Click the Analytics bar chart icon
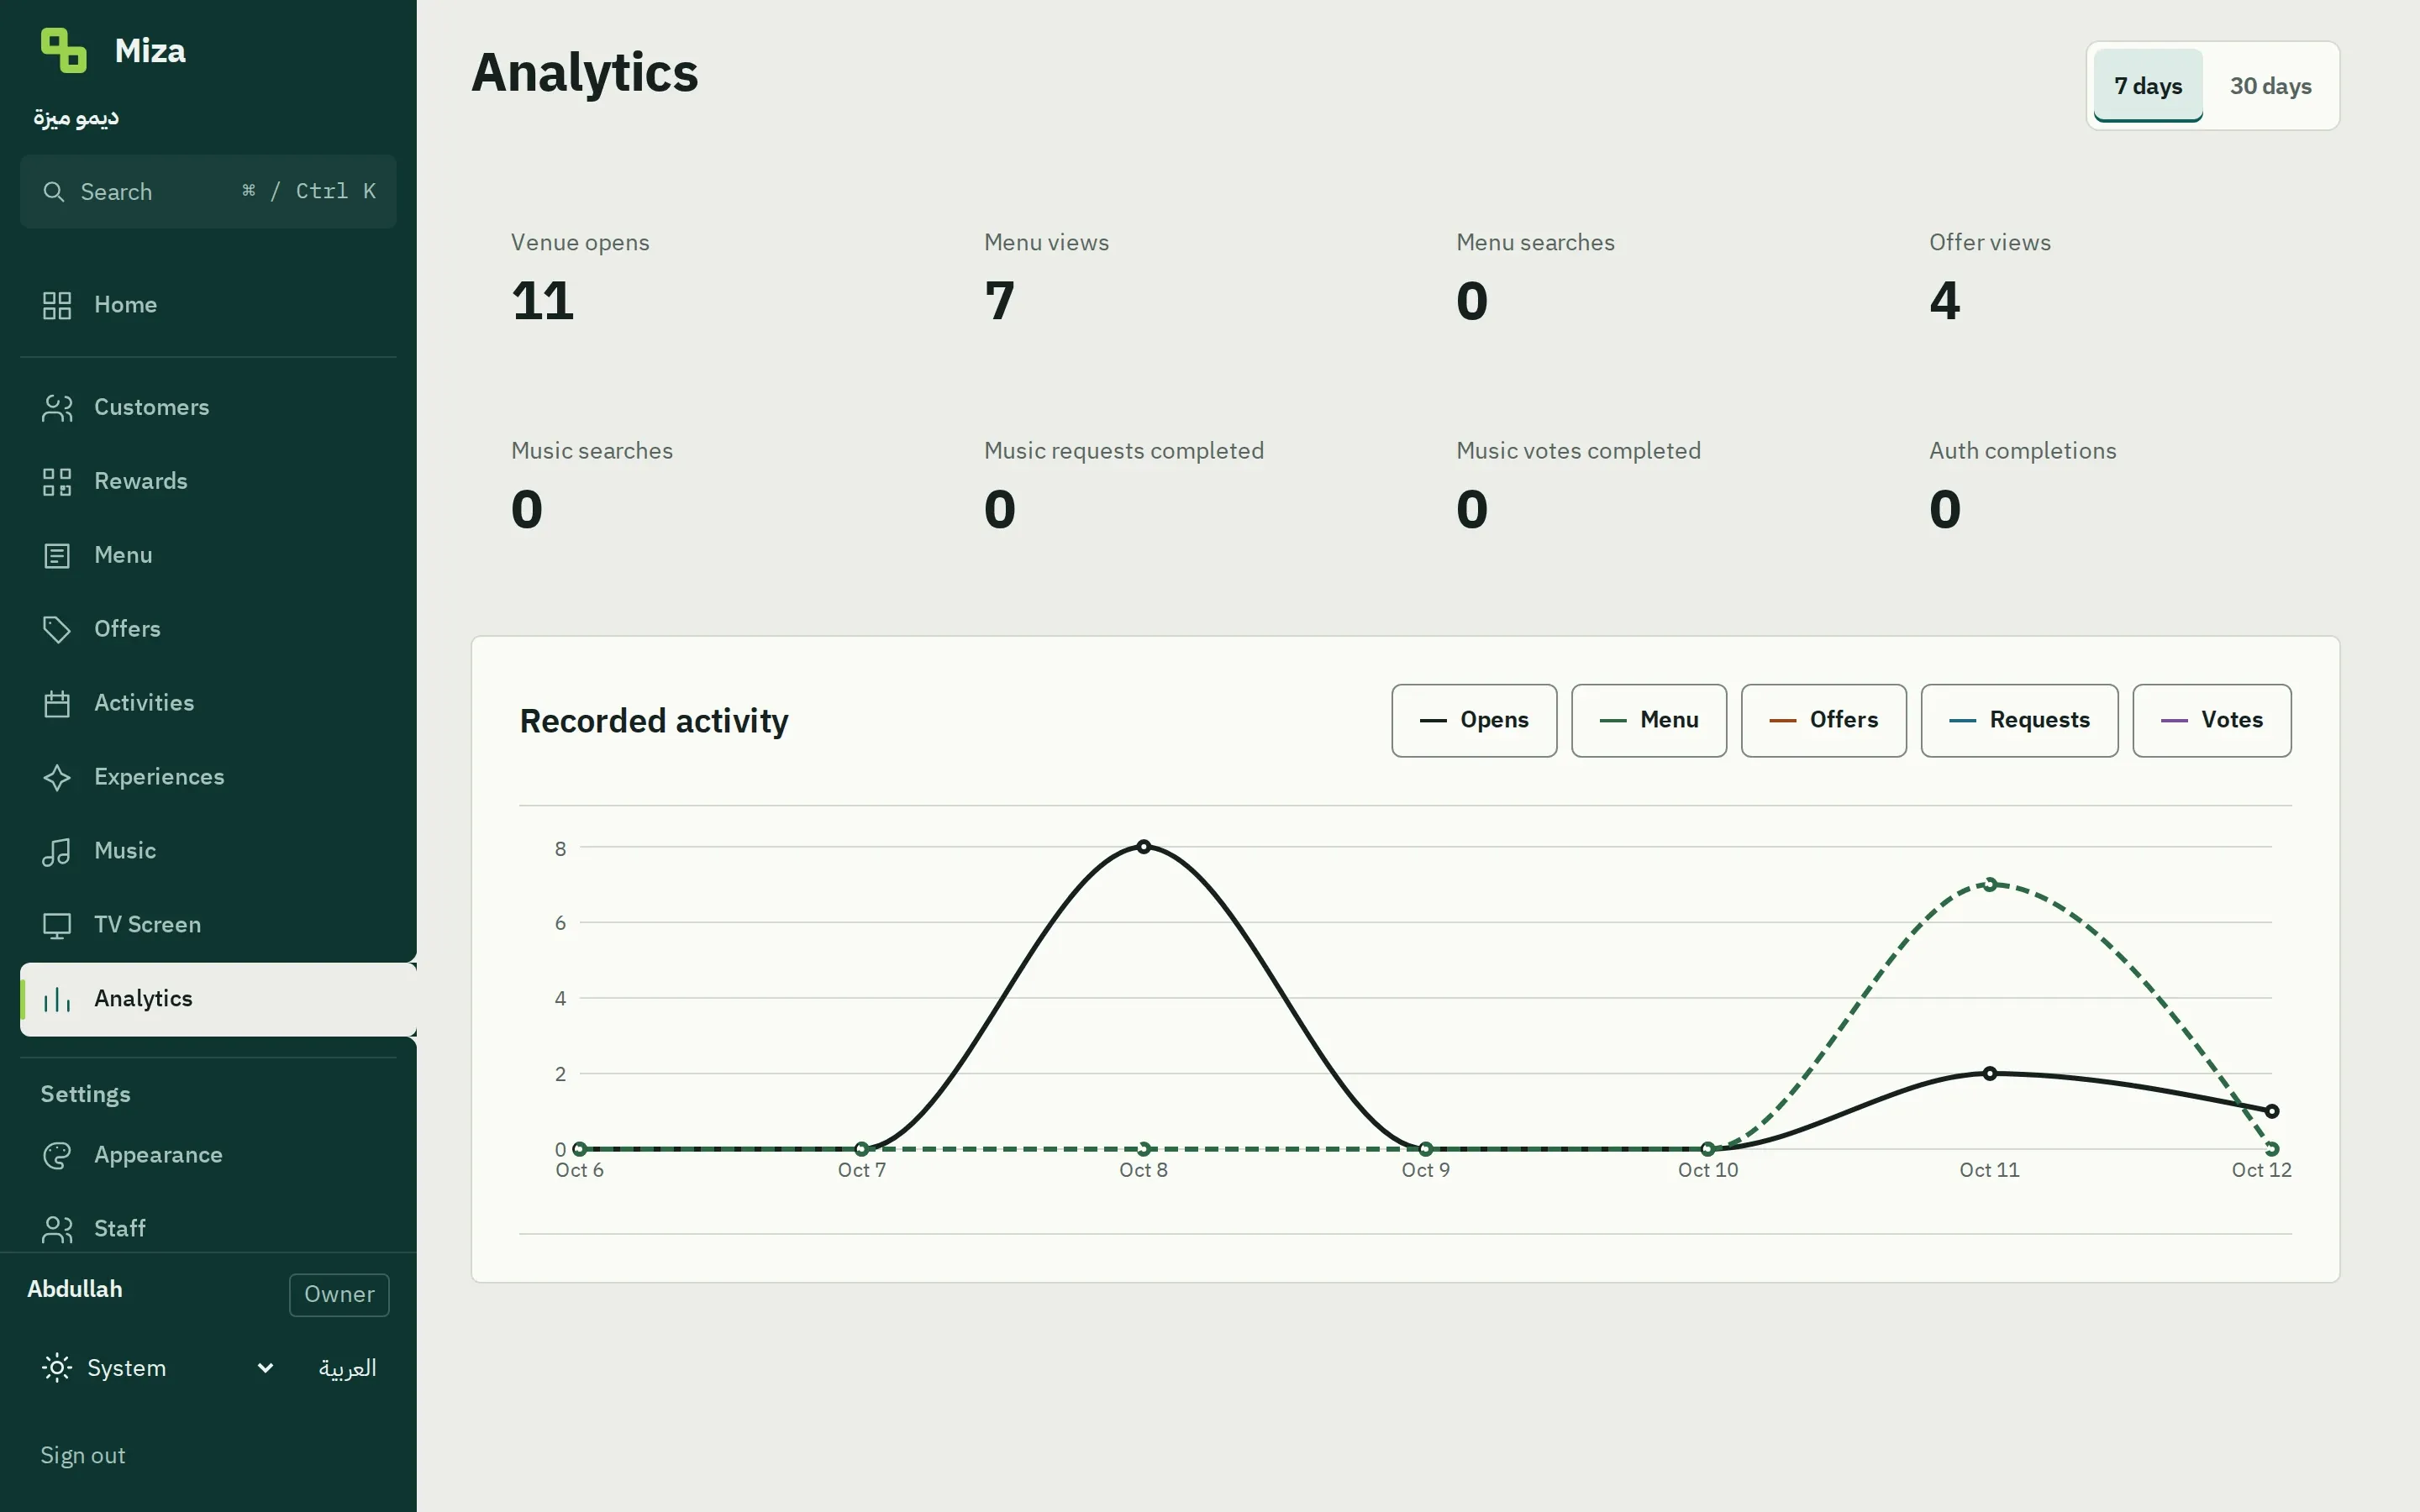This screenshot has height=1512, width=2420. [x=57, y=1000]
